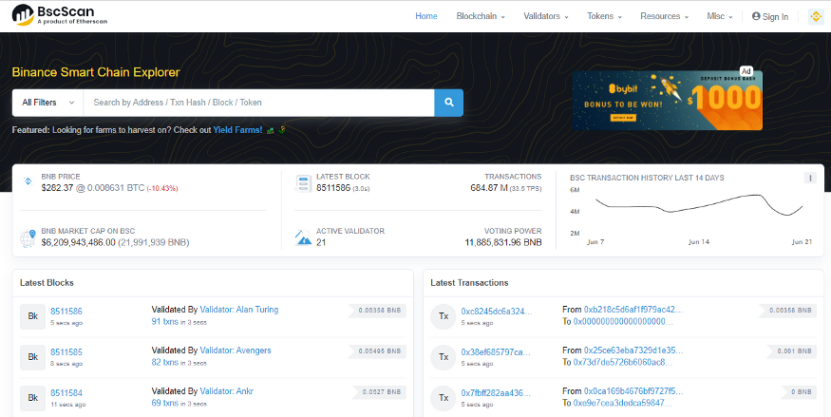Go to the Home menu item
Screen dimensions: 831x417
tap(426, 16)
